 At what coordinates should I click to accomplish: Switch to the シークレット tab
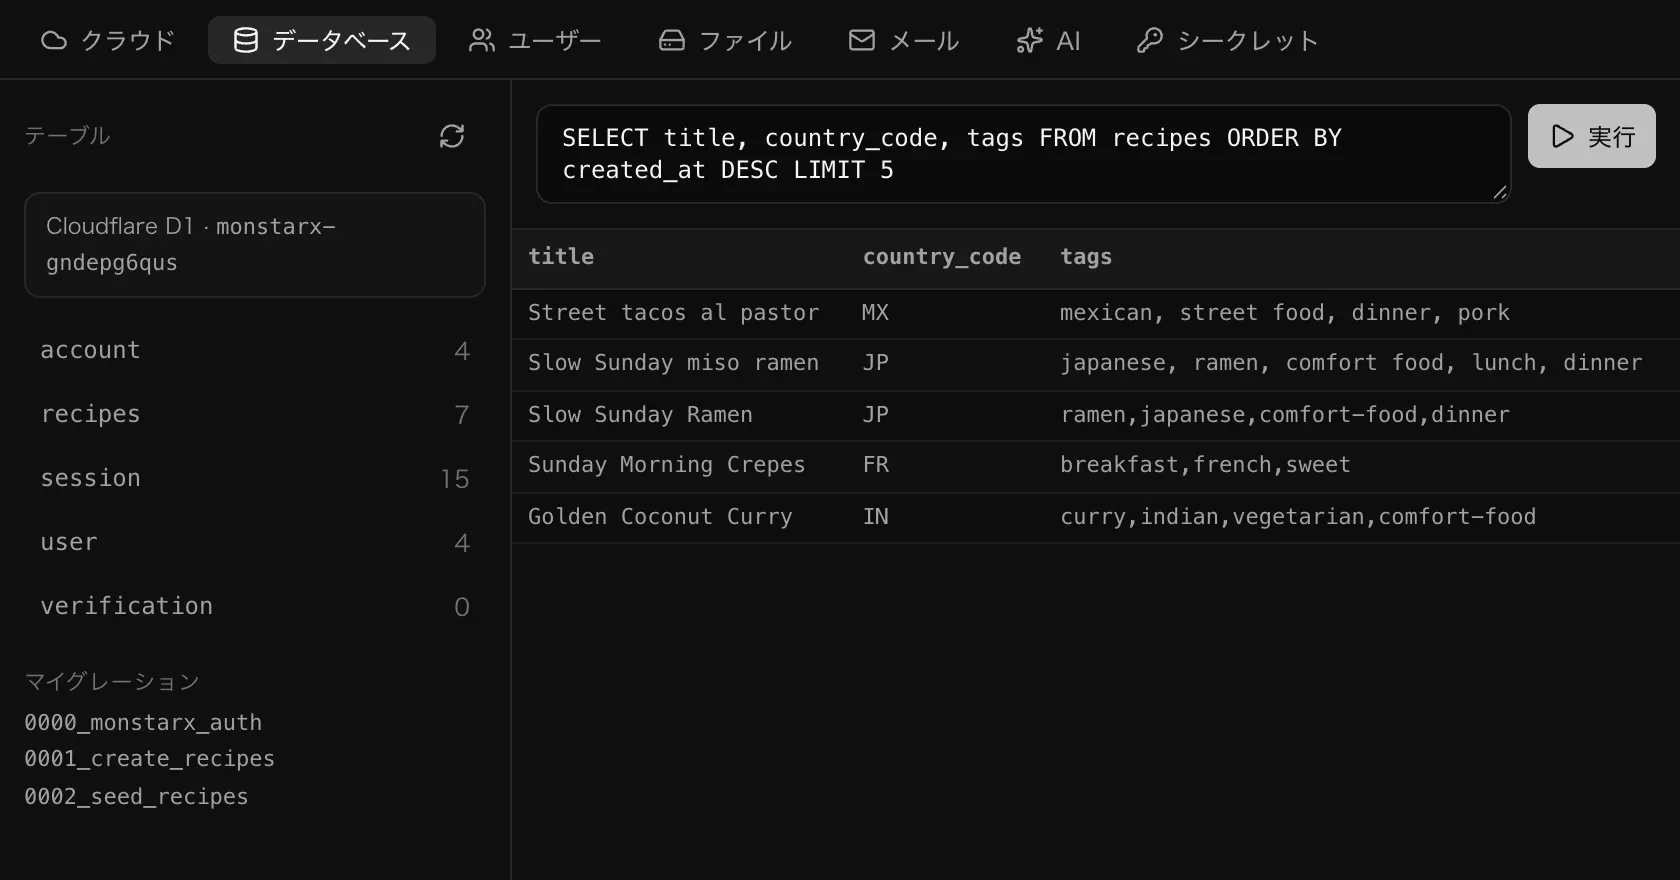[1228, 40]
